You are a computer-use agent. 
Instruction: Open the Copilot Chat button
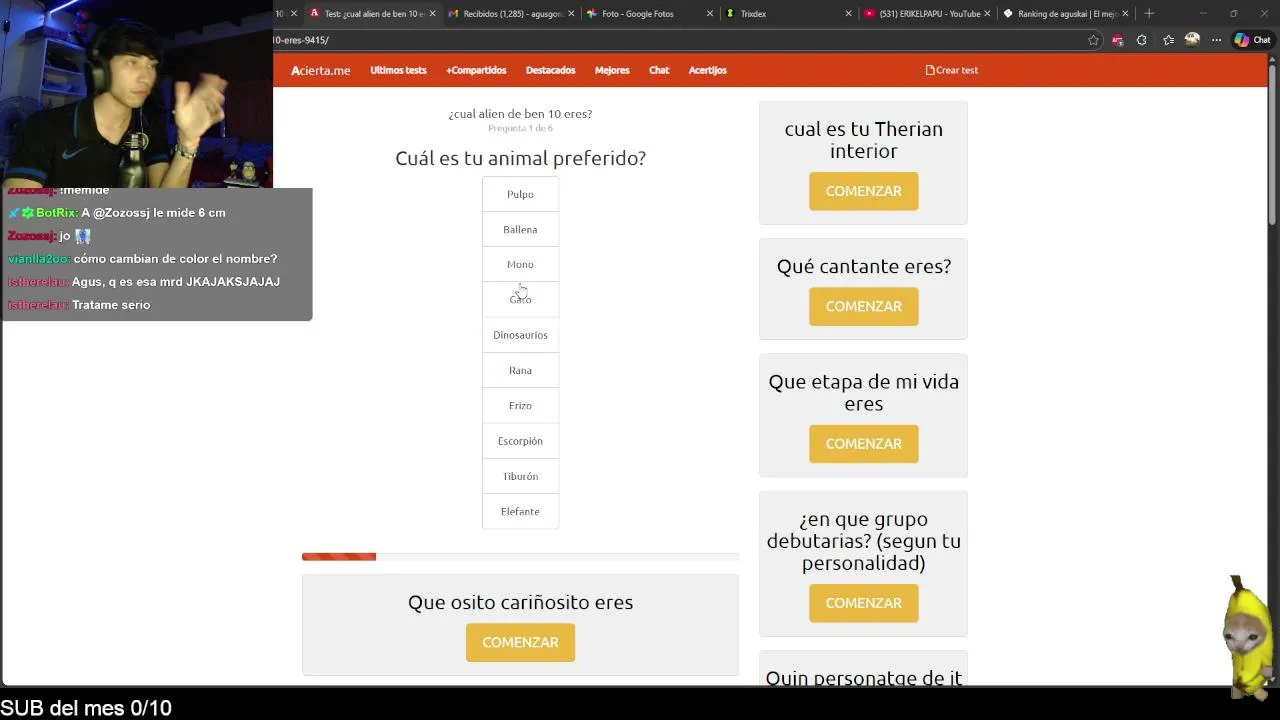pyautogui.click(x=1252, y=40)
